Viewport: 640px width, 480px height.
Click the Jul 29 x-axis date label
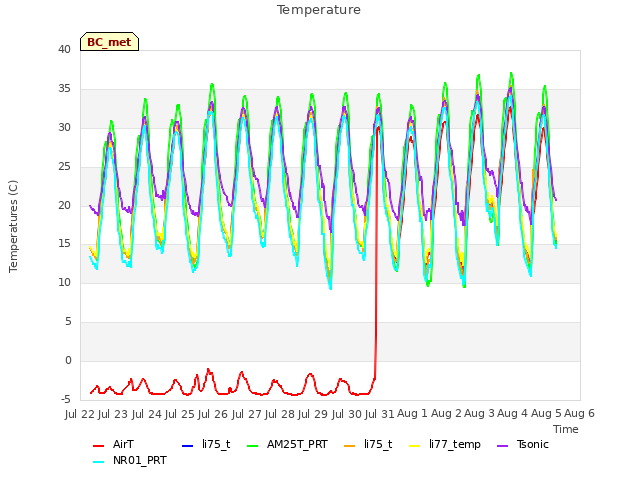coord(313,414)
